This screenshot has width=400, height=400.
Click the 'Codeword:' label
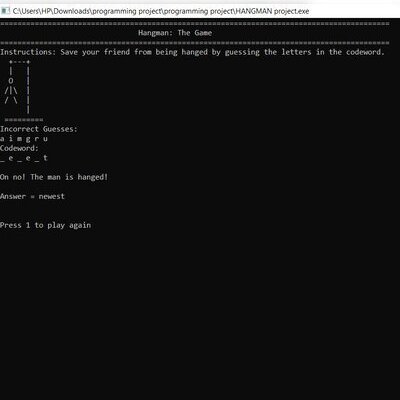(x=19, y=148)
